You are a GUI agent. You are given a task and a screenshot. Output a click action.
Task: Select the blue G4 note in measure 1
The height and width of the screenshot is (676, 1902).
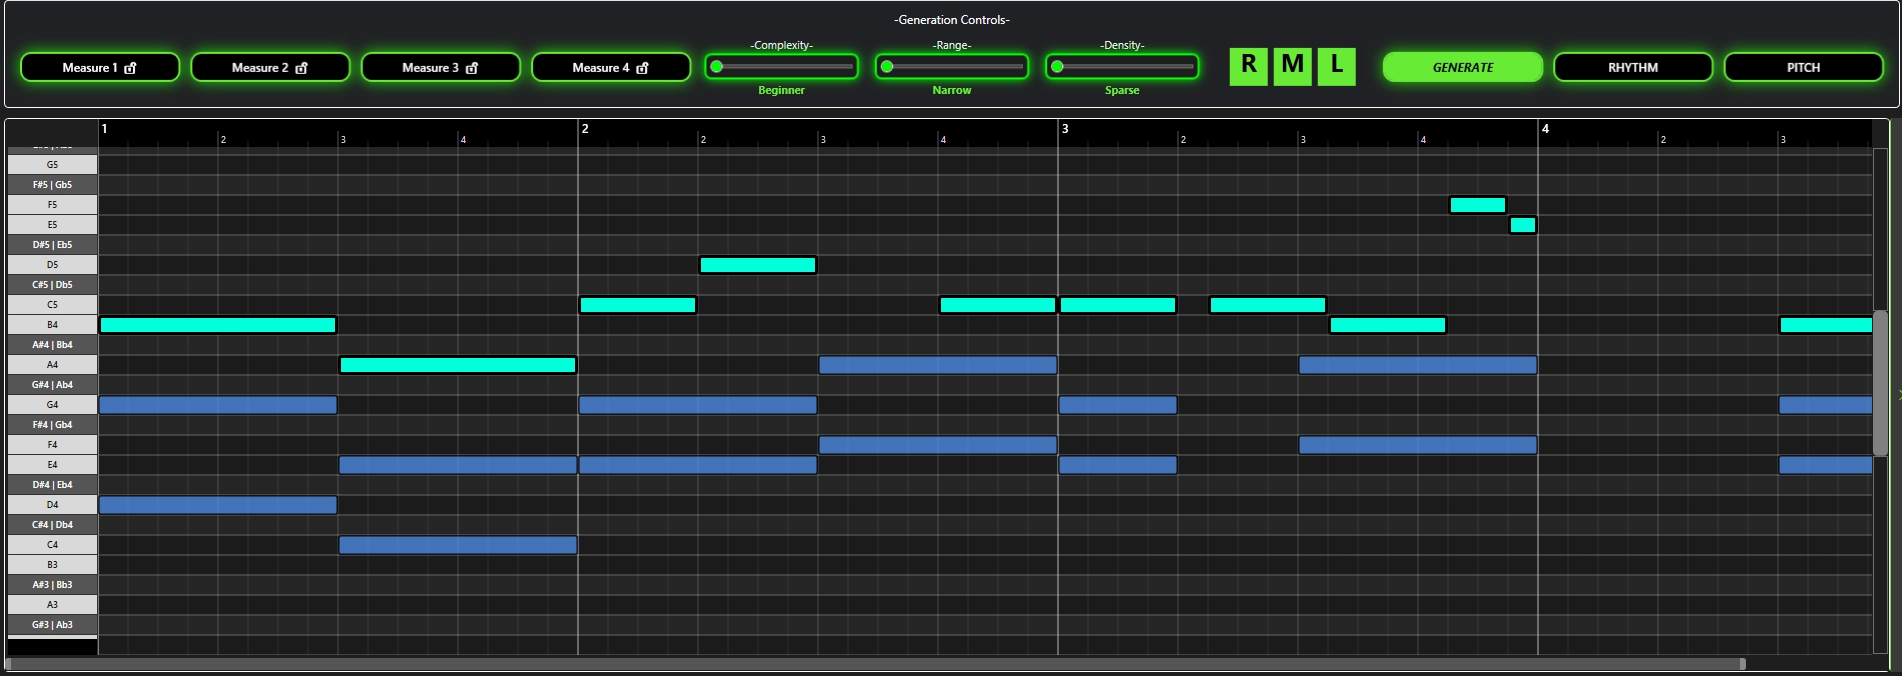[x=218, y=405]
